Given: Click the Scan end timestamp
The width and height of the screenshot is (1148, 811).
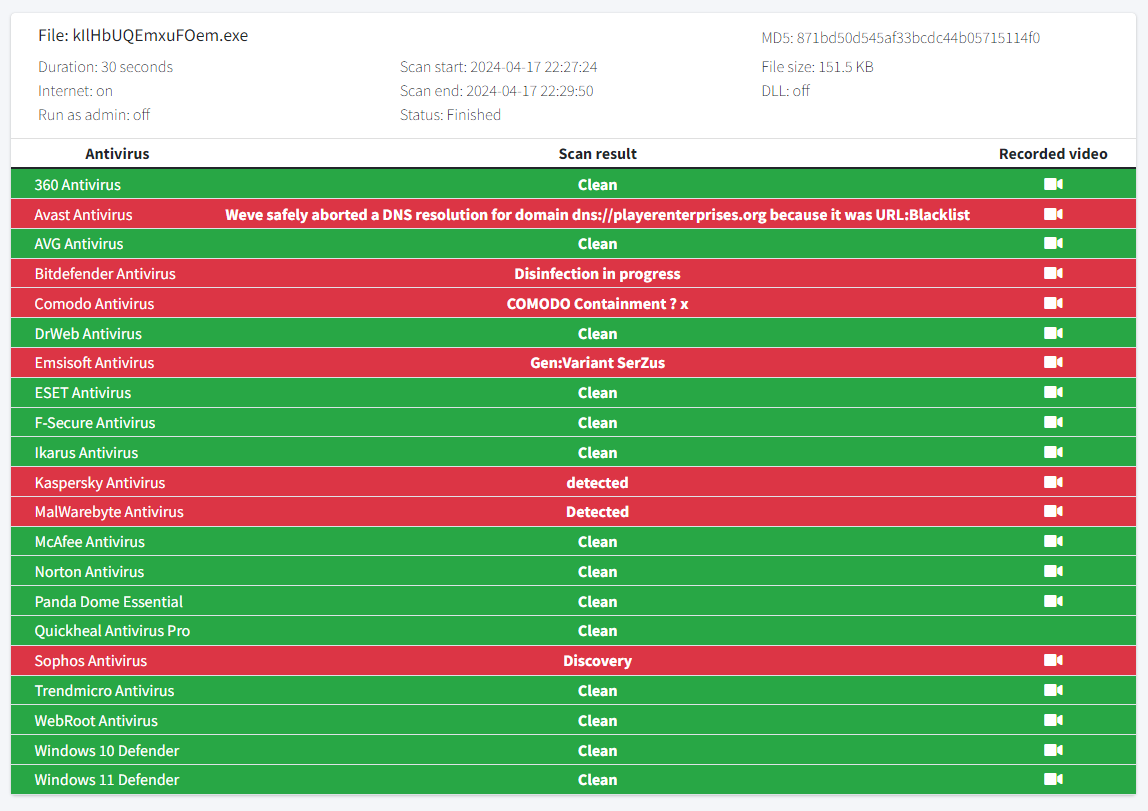Looking at the screenshot, I should tap(530, 91).
